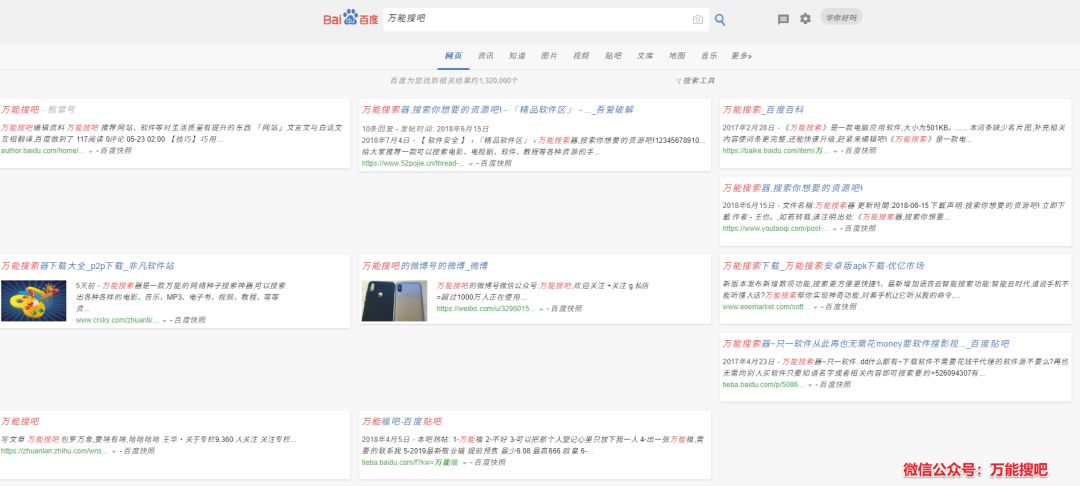Open 百度快照 for the author.baidu.com result
The image size is (1080, 486).
(115, 151)
